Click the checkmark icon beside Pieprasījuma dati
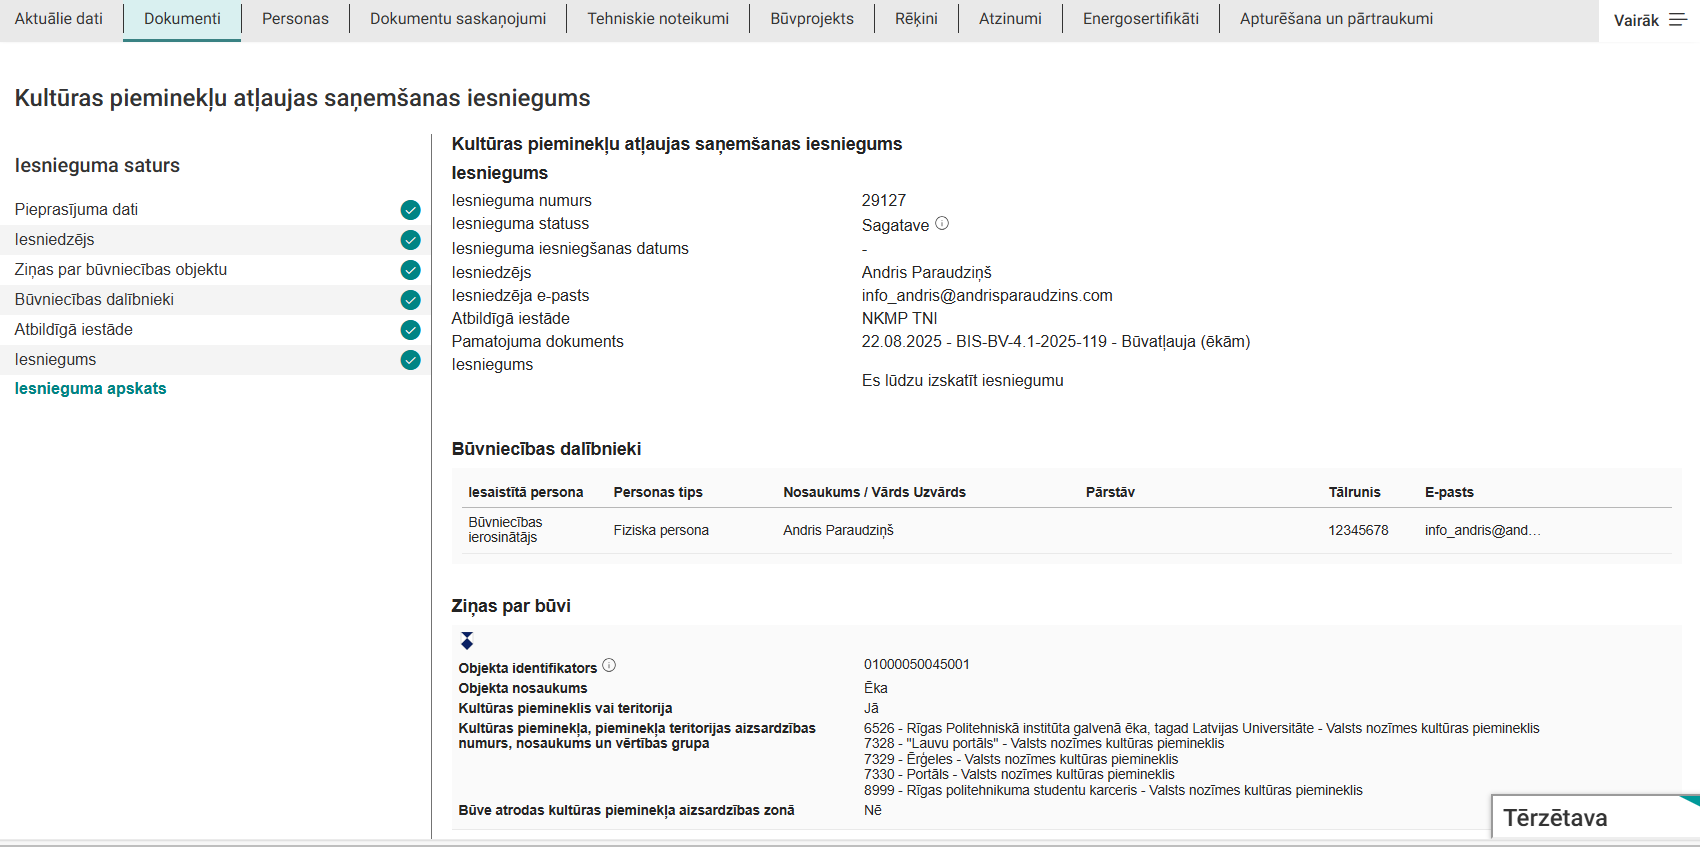This screenshot has height=847, width=1700. point(410,210)
